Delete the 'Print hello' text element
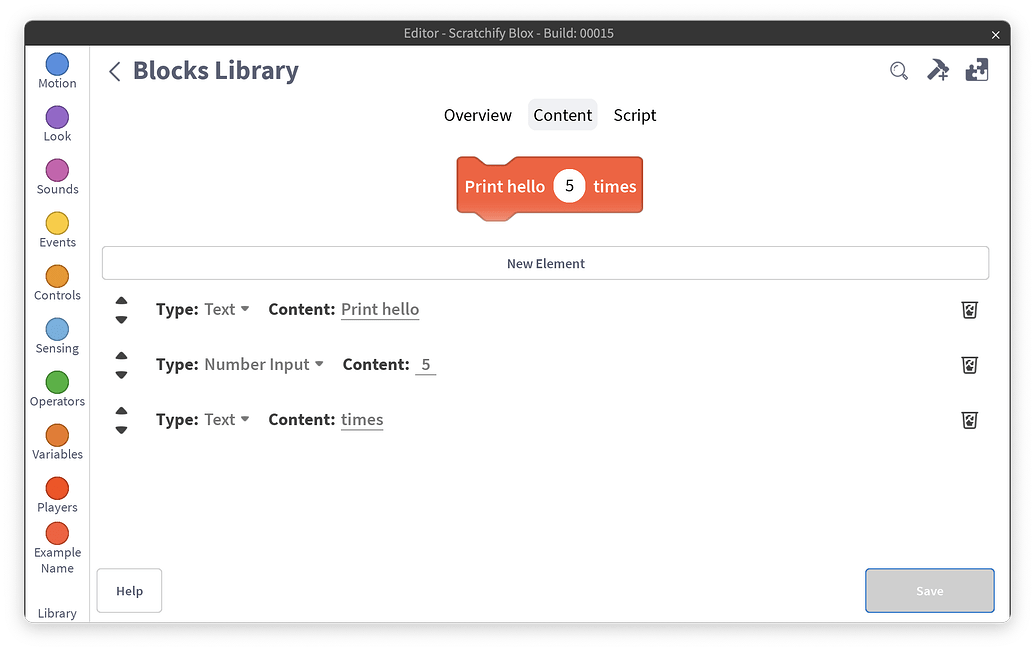This screenshot has width=1035, height=651. click(x=969, y=310)
